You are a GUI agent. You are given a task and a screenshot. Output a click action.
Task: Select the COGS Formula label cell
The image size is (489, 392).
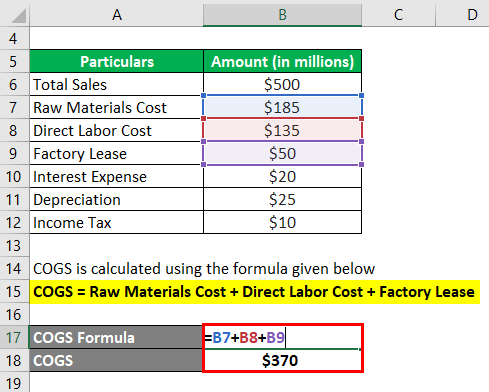[x=116, y=337]
